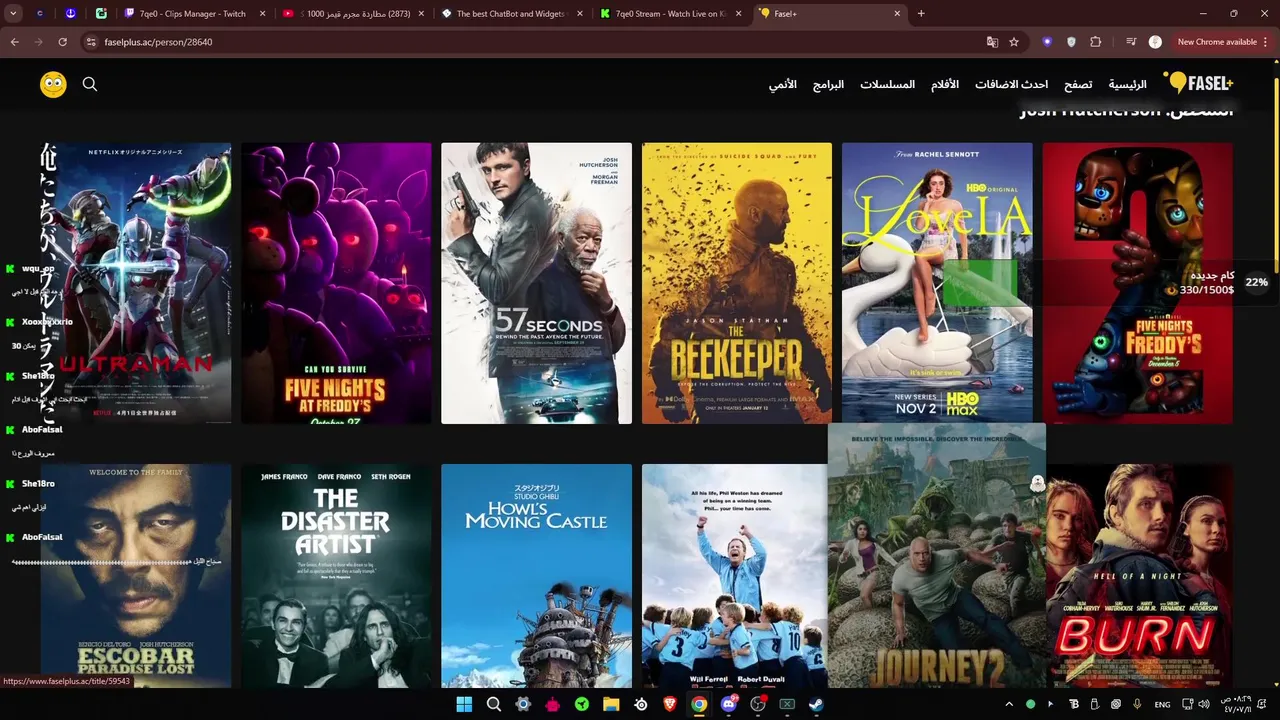This screenshot has width=1280, height=720.
Task: Switch to the 7qe0 Stream Kick tab
Action: coord(670,14)
